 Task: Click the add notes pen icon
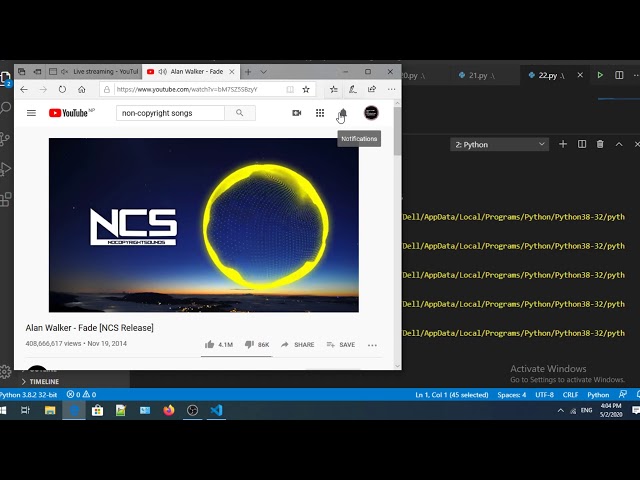pyautogui.click(x=353, y=89)
